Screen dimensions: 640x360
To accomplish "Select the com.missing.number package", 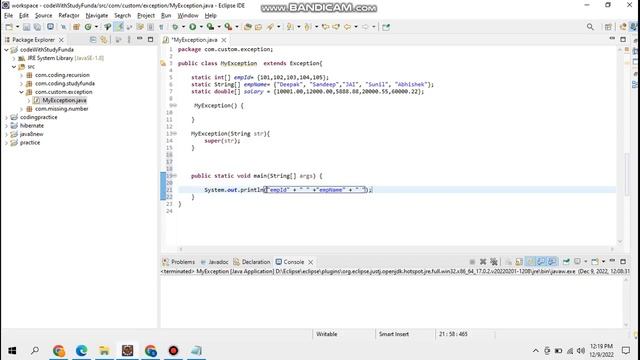I will point(62,109).
